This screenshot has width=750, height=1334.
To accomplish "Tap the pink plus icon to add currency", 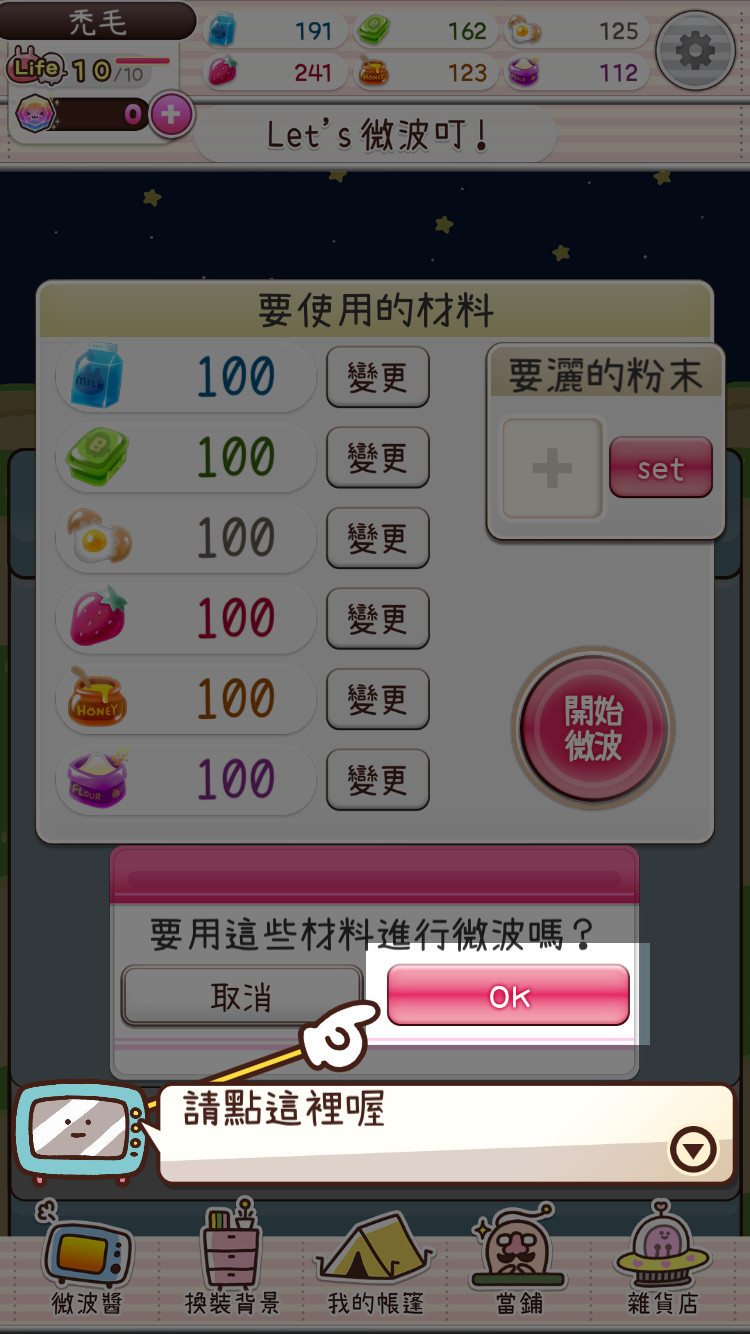I will pyautogui.click(x=171, y=115).
